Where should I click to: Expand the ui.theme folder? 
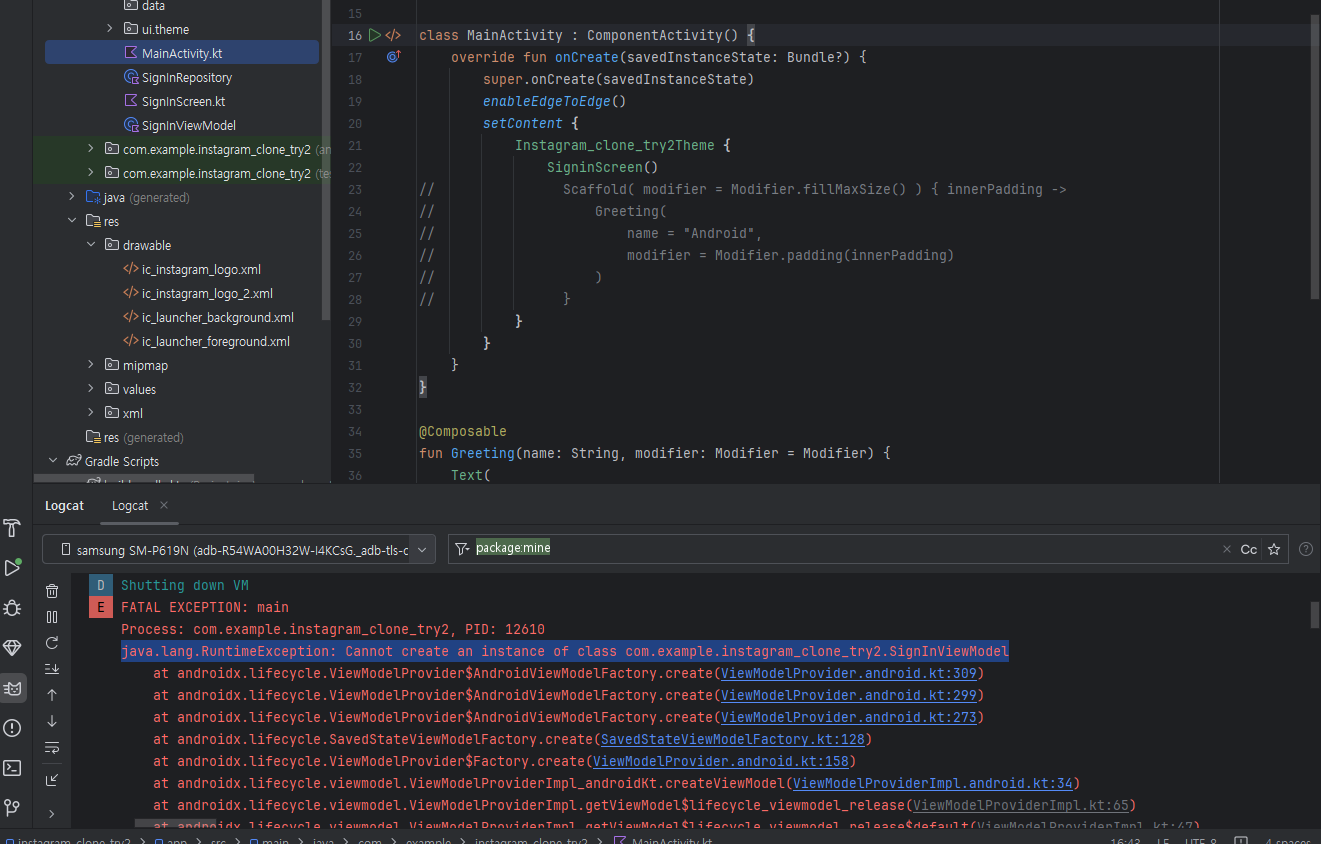(110, 29)
